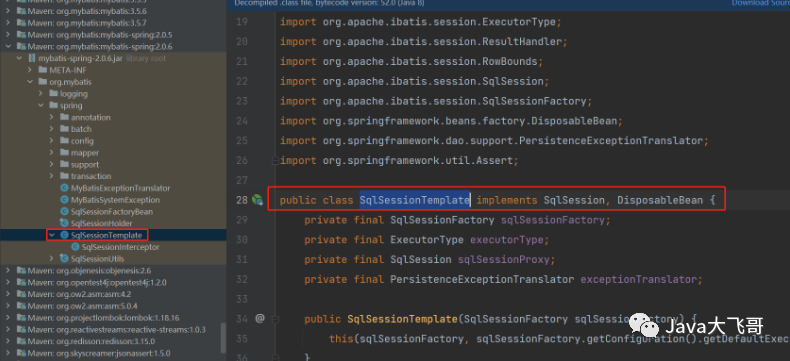This screenshot has height=361, width=790.
Task: Click the MyBatisSystemException class icon
Action: point(64,200)
